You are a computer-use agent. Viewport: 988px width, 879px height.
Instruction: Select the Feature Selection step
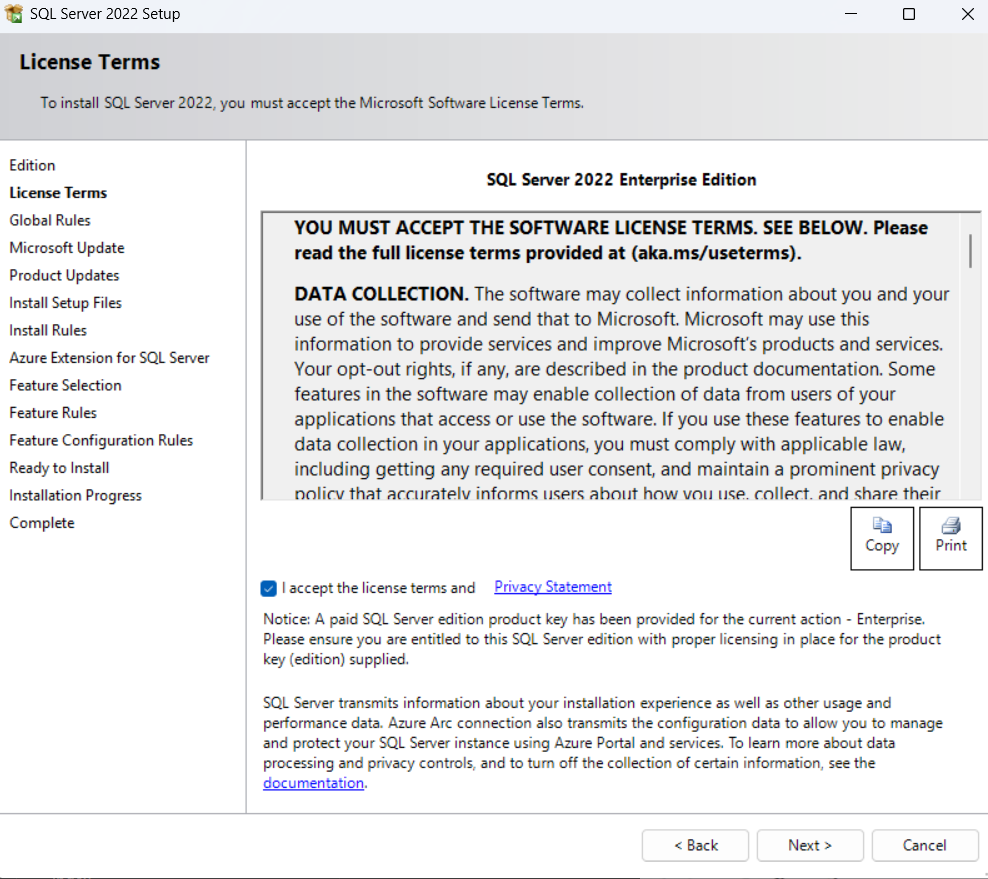coord(65,385)
